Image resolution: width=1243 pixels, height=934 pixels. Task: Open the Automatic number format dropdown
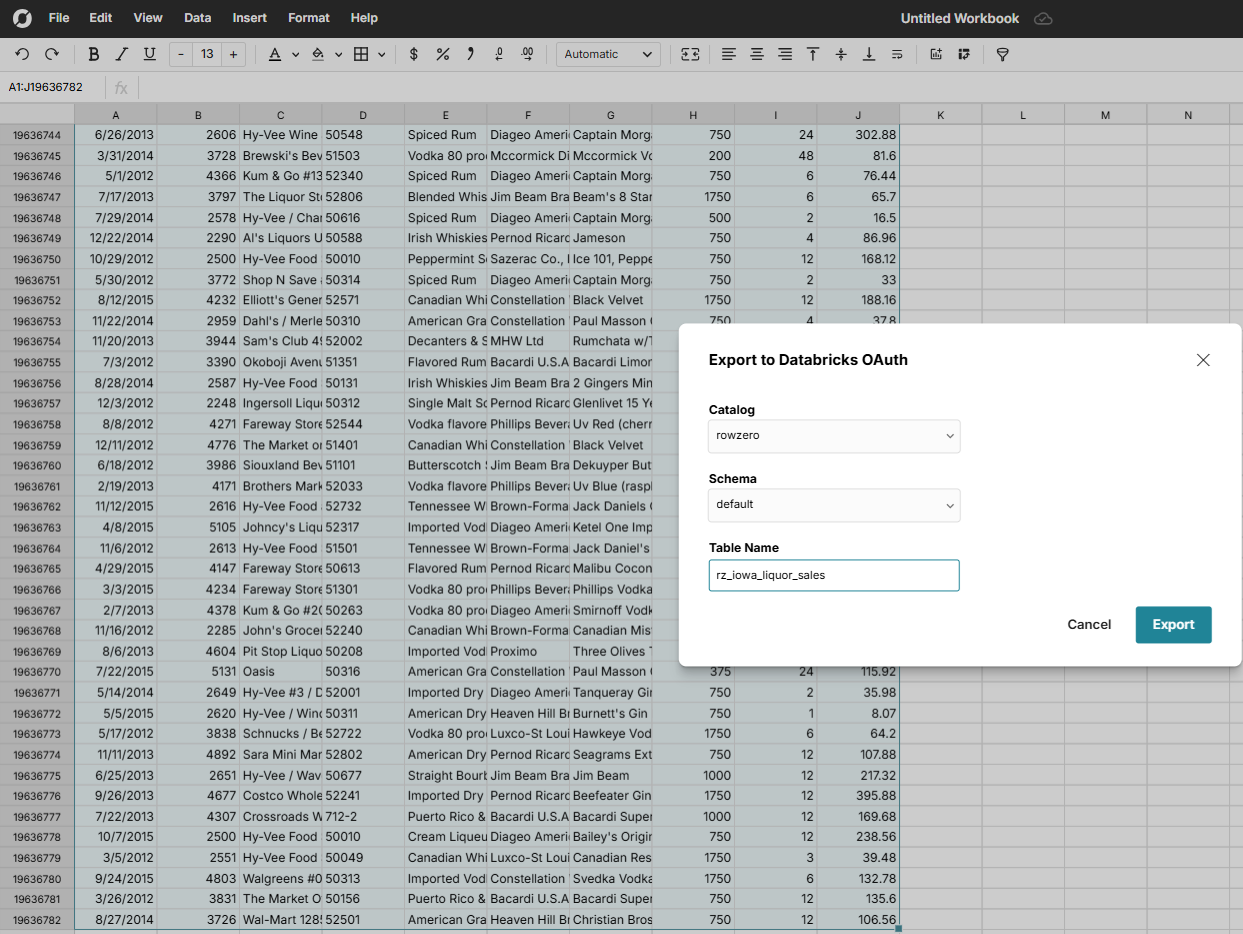pos(608,54)
